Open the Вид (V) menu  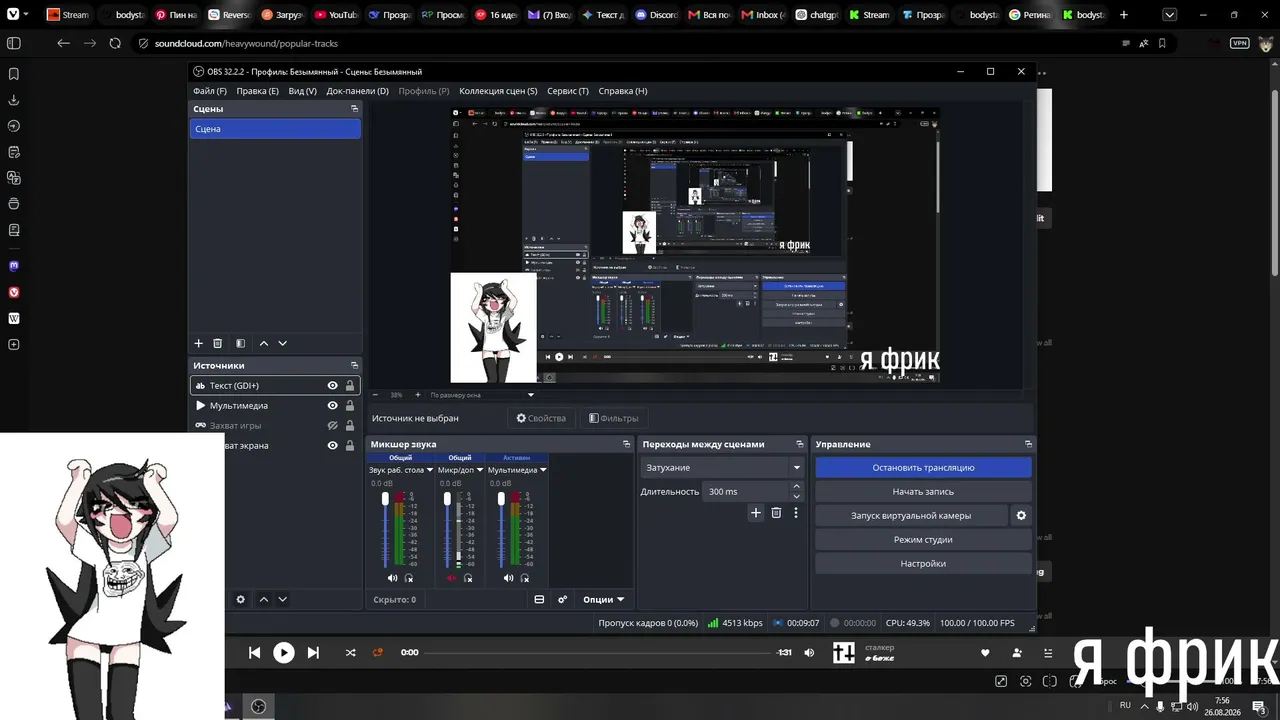303,91
